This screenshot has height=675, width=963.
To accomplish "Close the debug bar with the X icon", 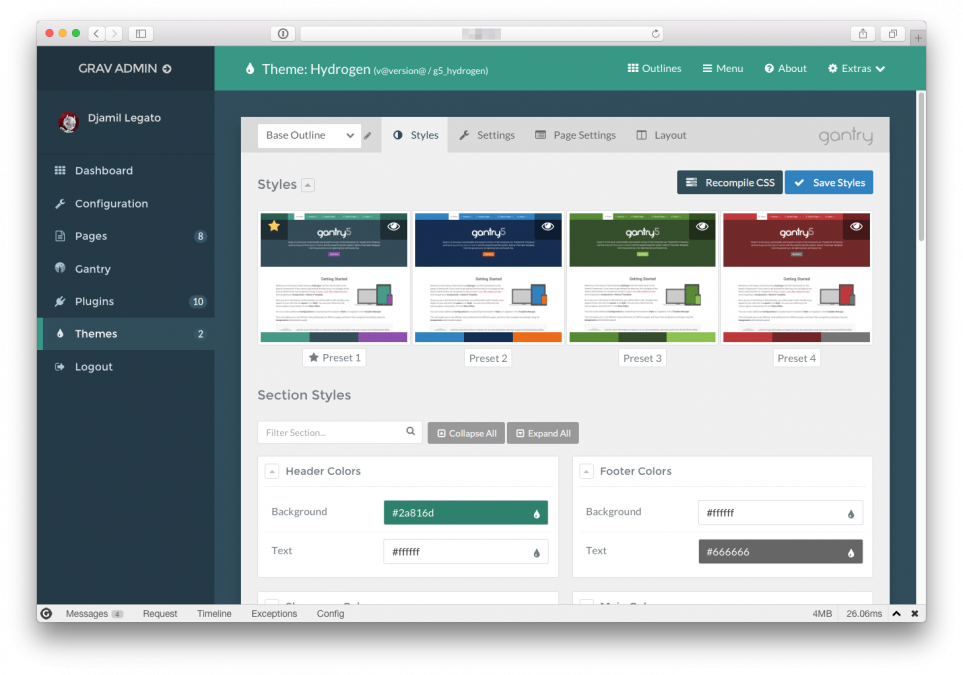I will tap(914, 613).
